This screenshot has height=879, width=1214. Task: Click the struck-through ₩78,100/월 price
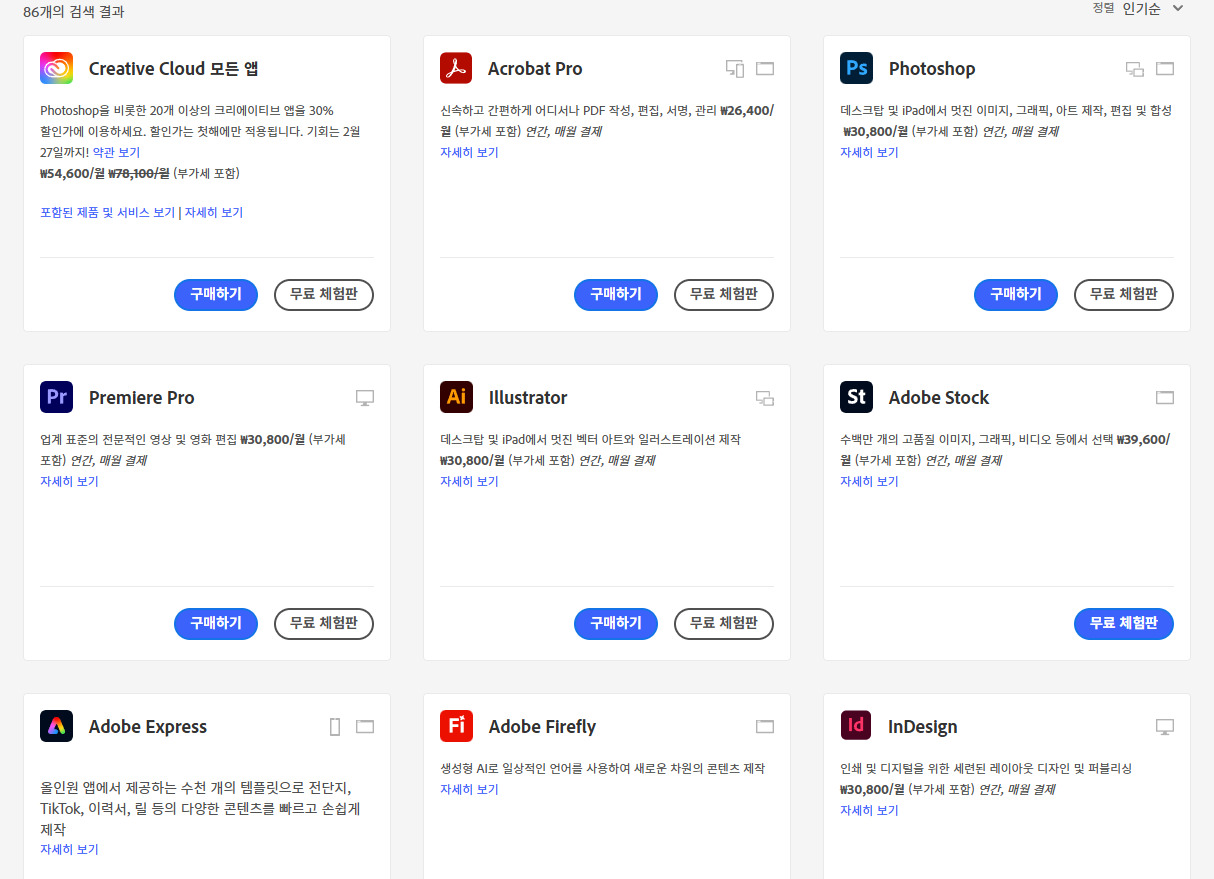tap(139, 174)
